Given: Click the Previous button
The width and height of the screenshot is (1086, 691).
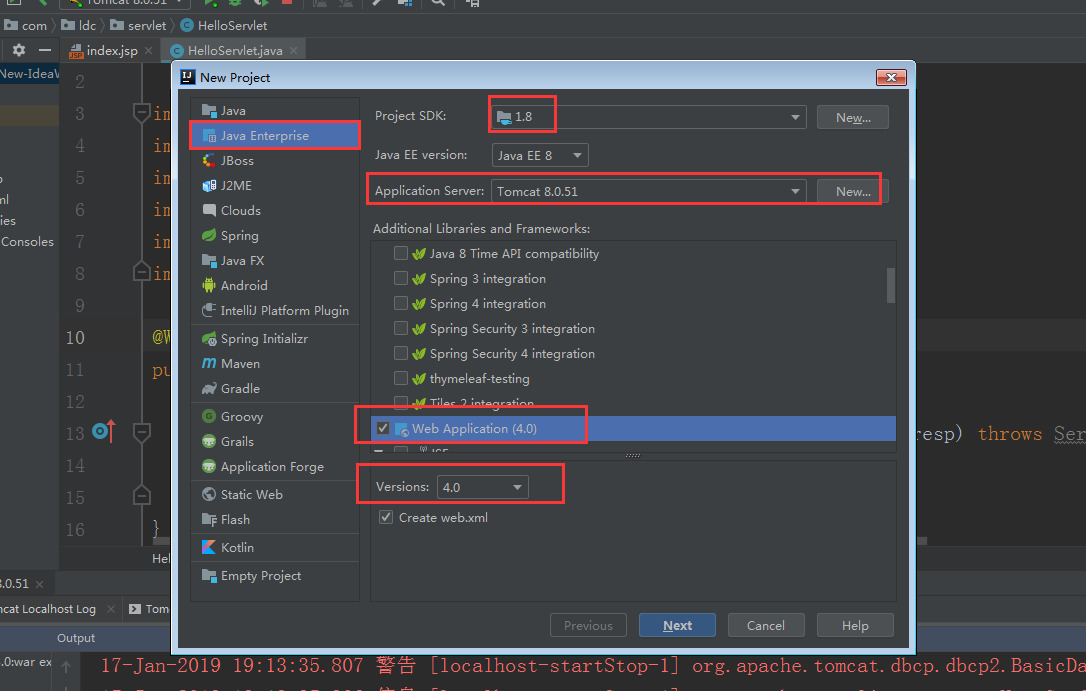Looking at the screenshot, I should 588,625.
